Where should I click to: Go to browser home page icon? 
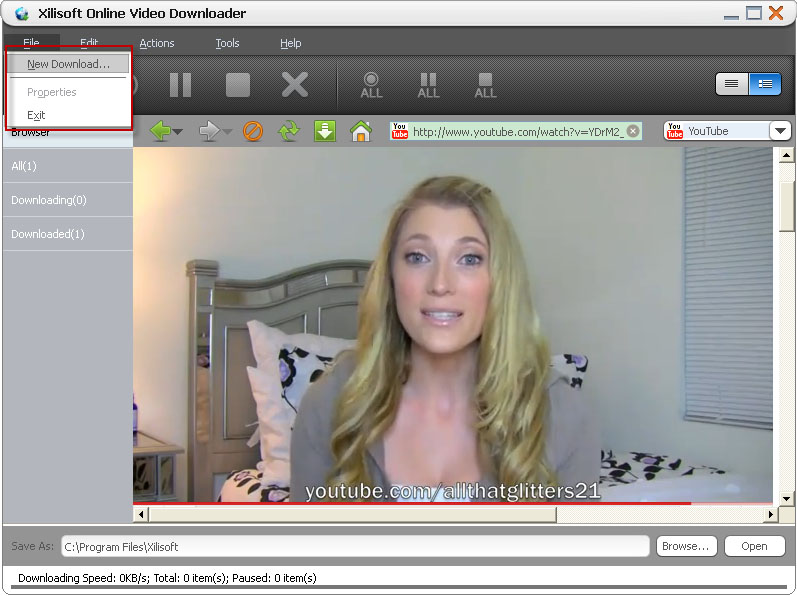(x=361, y=132)
